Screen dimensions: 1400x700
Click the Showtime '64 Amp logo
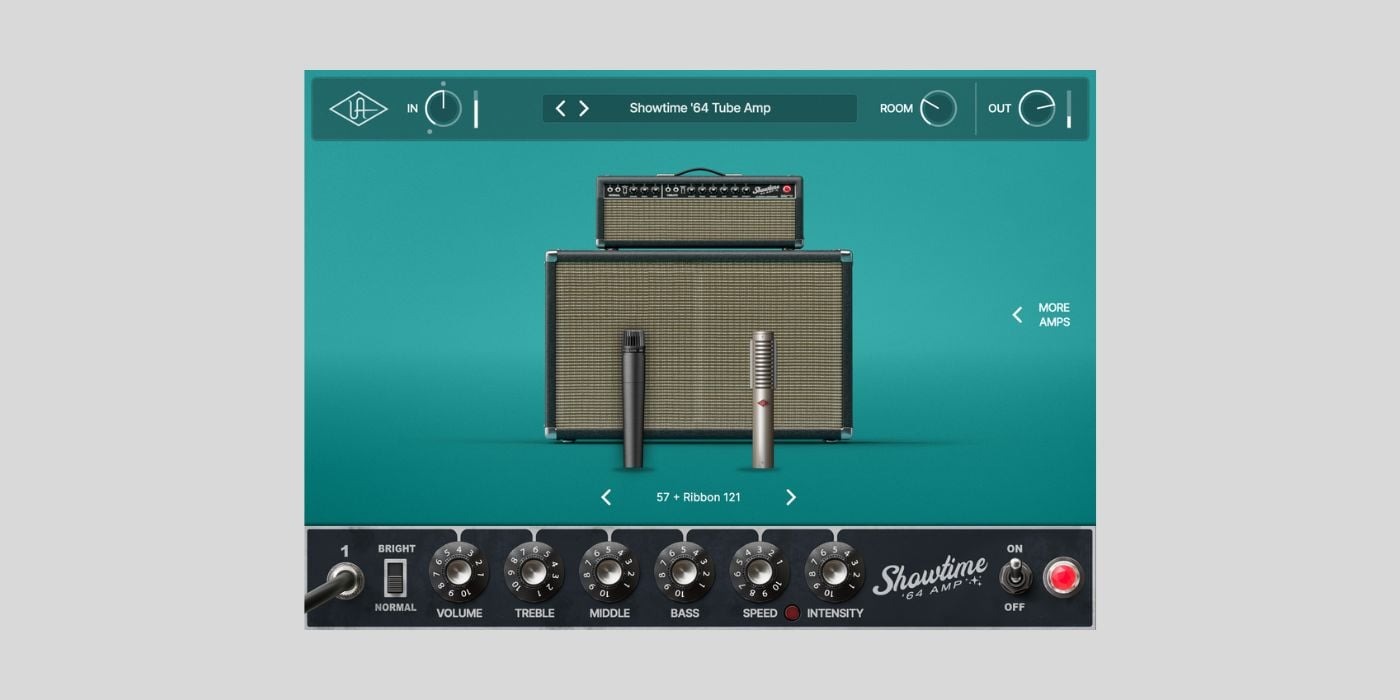coord(930,580)
